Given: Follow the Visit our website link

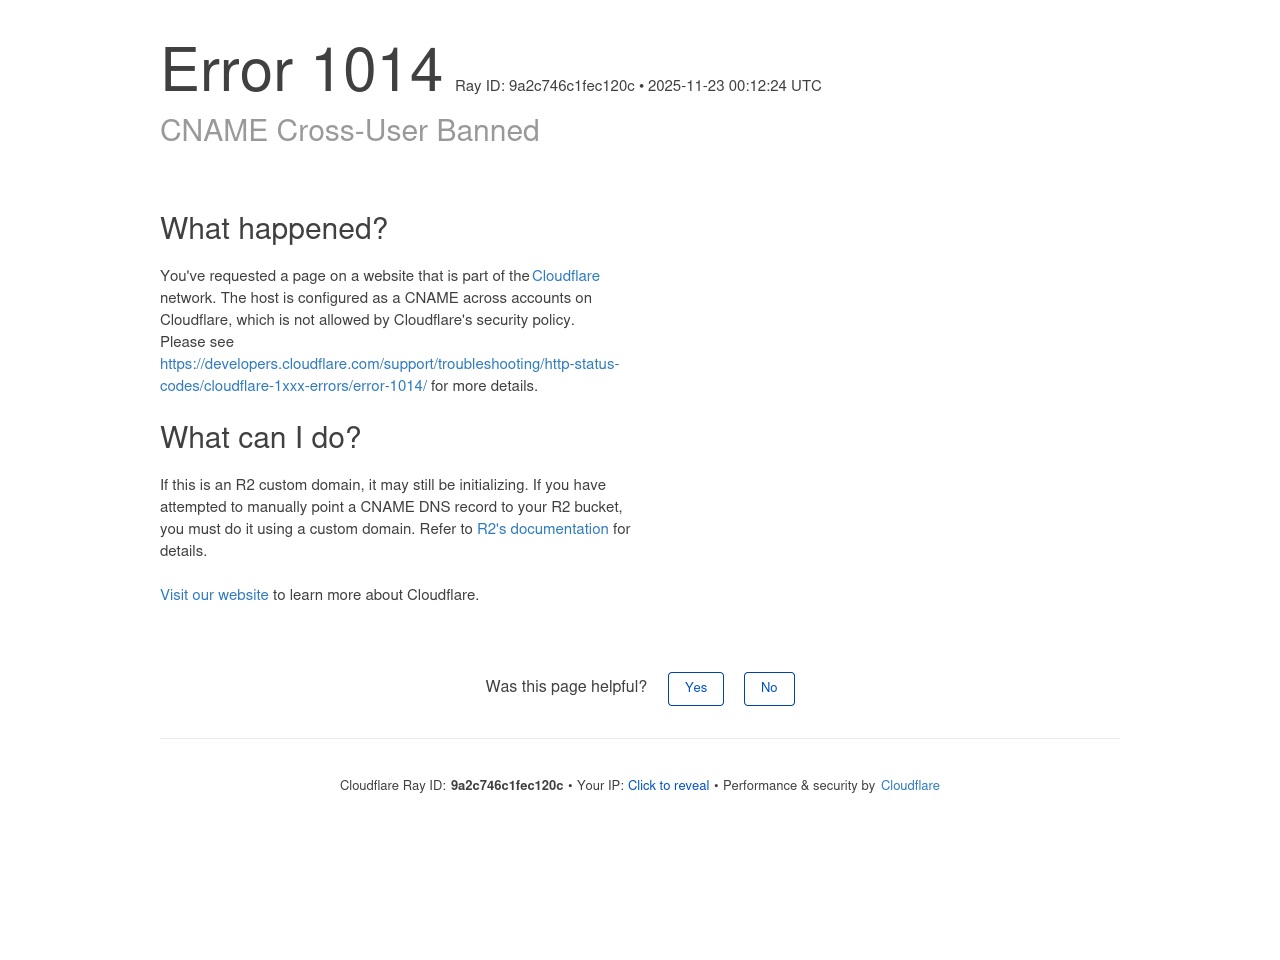Looking at the screenshot, I should (214, 596).
